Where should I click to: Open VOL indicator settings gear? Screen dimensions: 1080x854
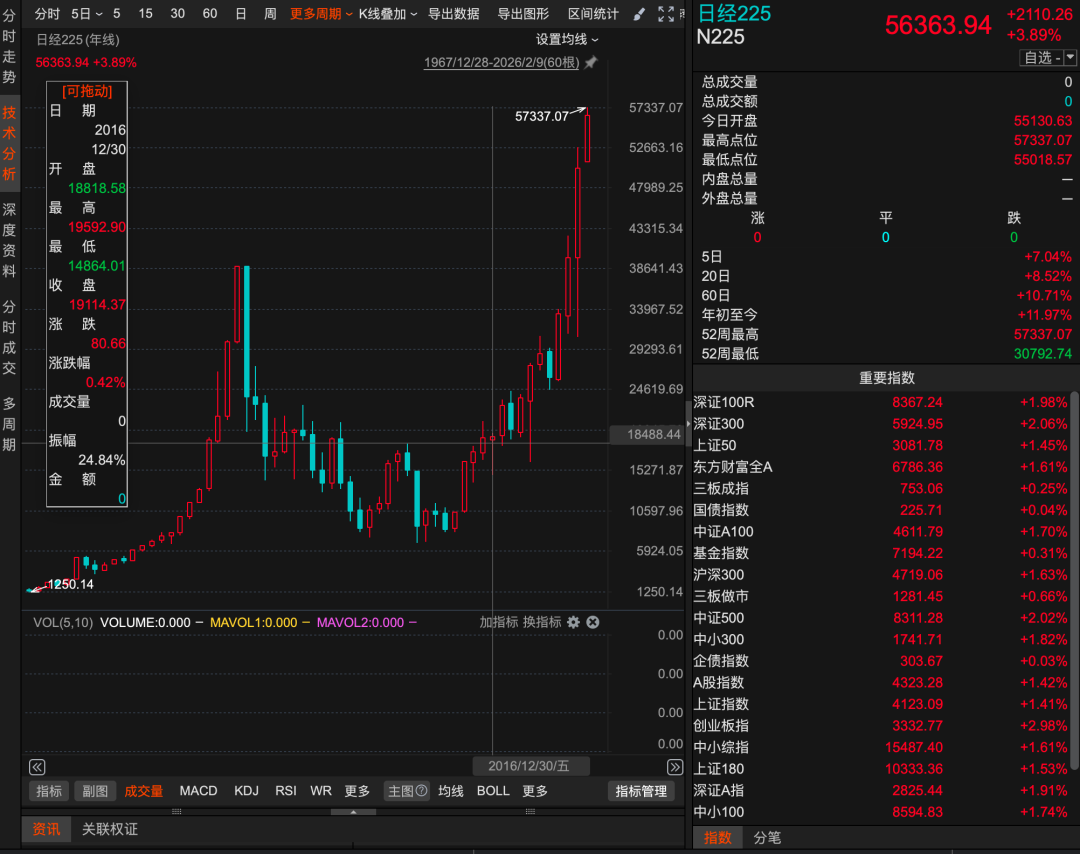[573, 622]
